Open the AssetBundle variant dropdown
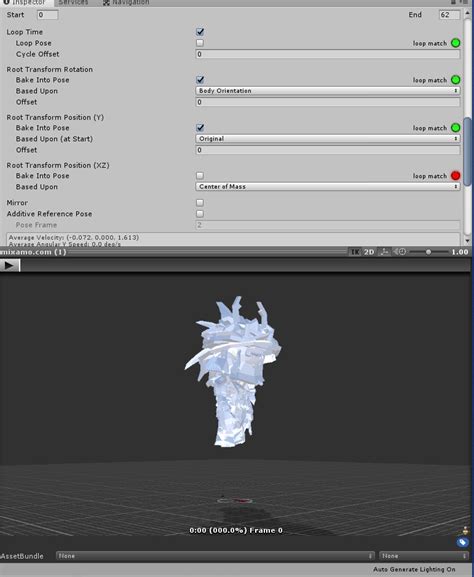The height and width of the screenshot is (577, 474). click(x=424, y=556)
